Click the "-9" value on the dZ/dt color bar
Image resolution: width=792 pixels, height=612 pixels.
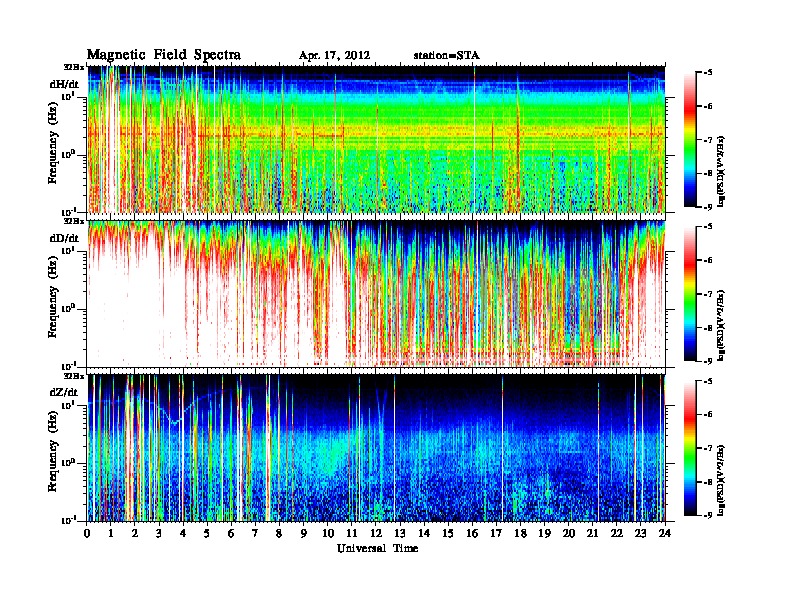point(707,515)
